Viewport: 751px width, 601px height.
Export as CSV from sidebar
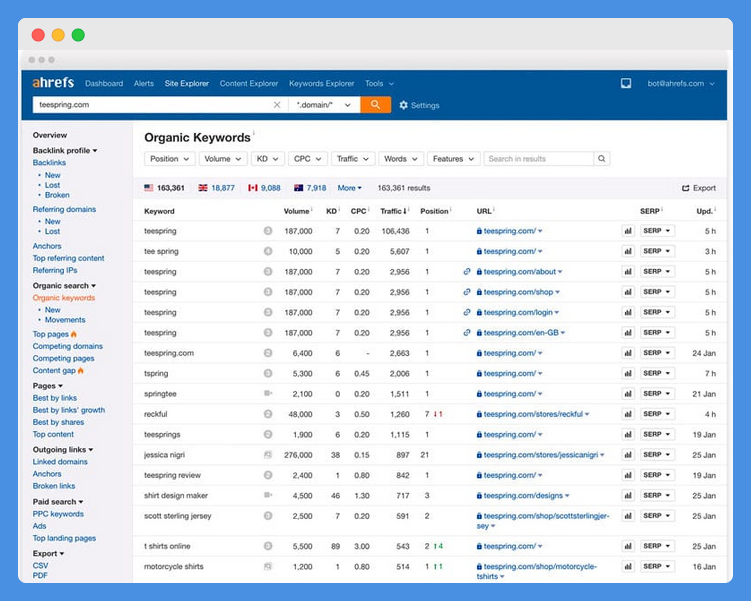click(40, 566)
